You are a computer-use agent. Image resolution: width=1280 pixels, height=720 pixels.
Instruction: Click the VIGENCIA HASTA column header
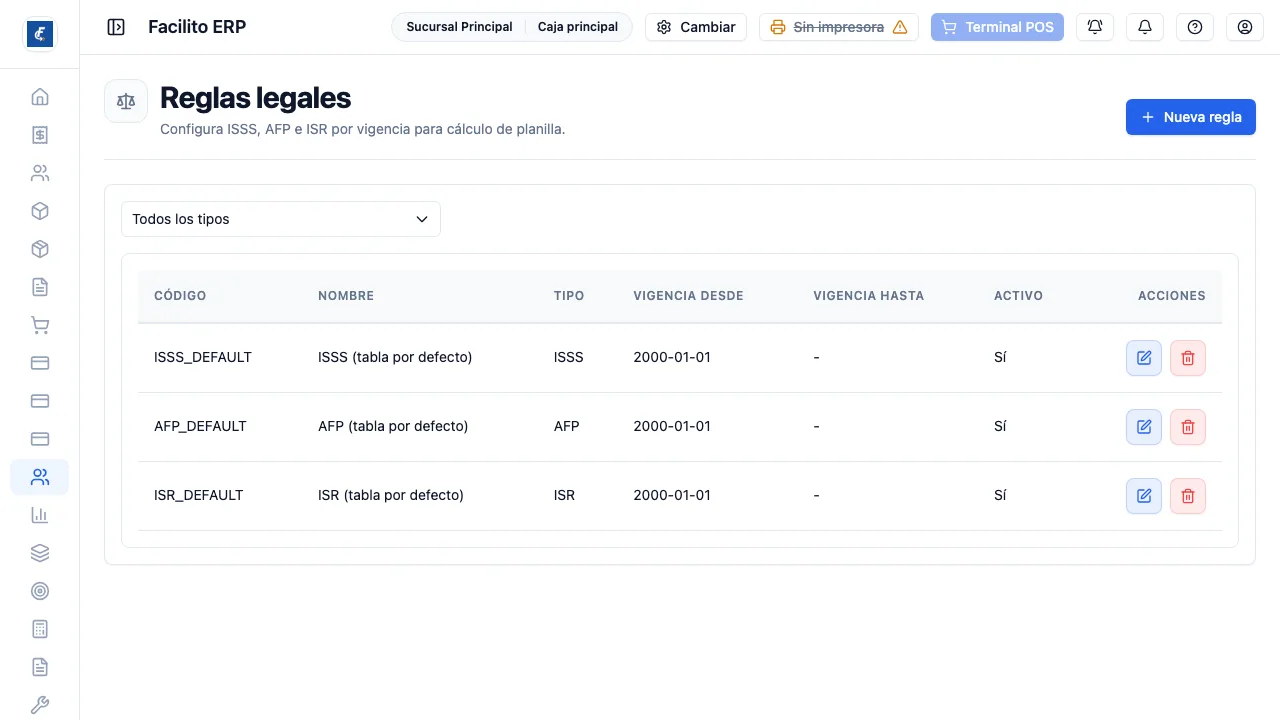click(x=869, y=296)
